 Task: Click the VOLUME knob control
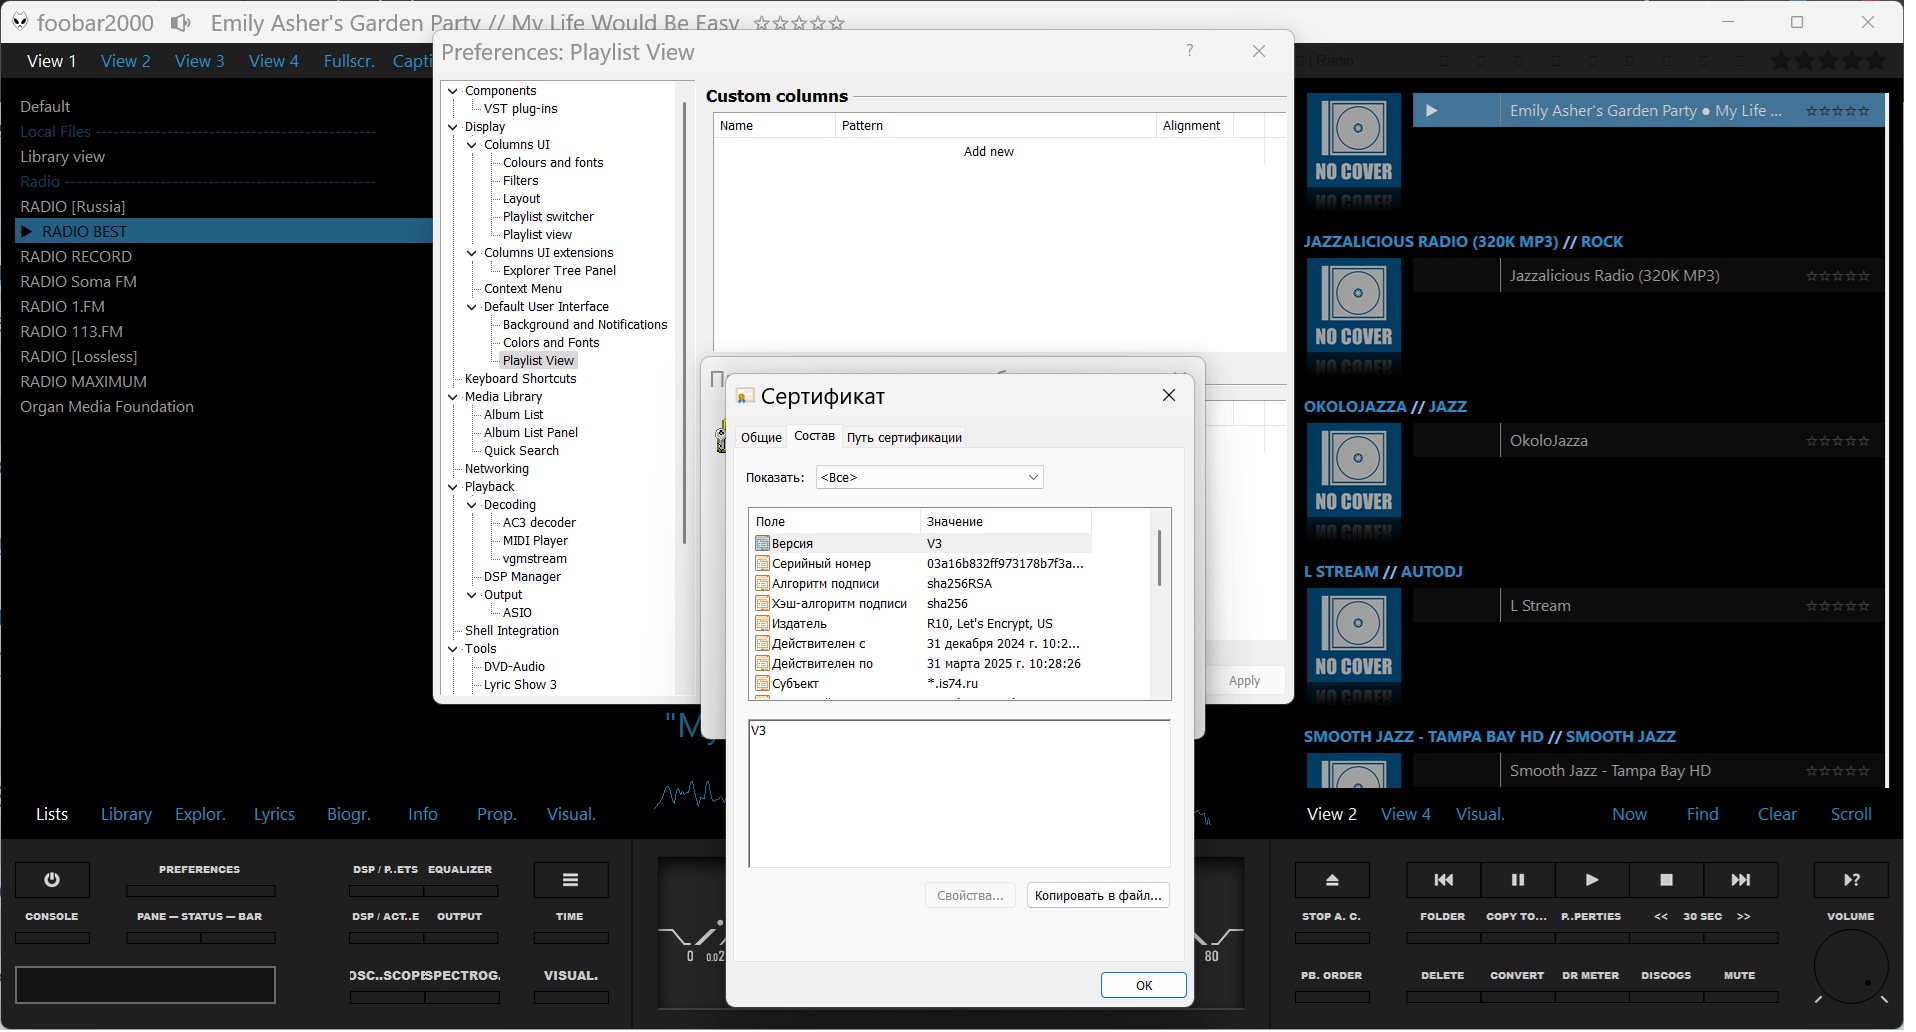pos(1850,968)
